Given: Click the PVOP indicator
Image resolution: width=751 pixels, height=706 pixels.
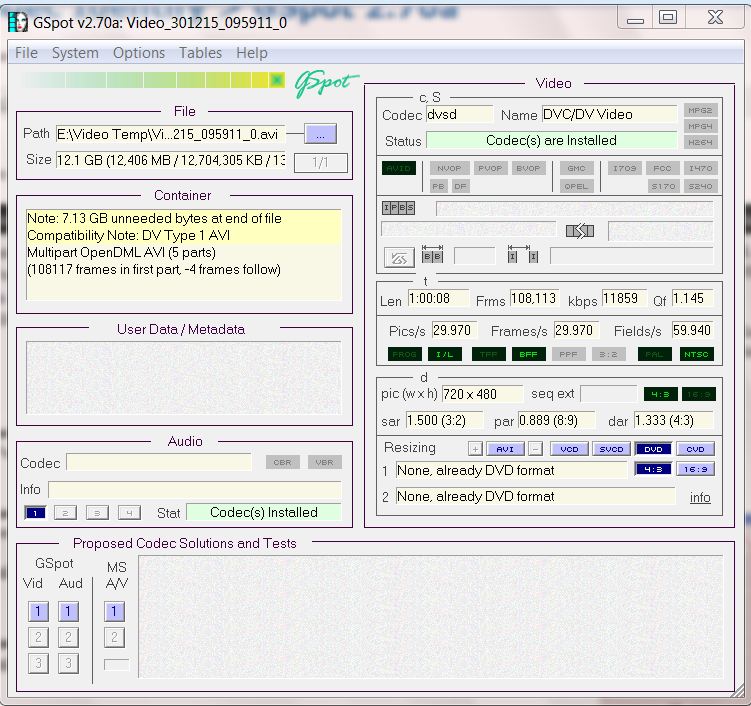Looking at the screenshot, I should (x=490, y=169).
